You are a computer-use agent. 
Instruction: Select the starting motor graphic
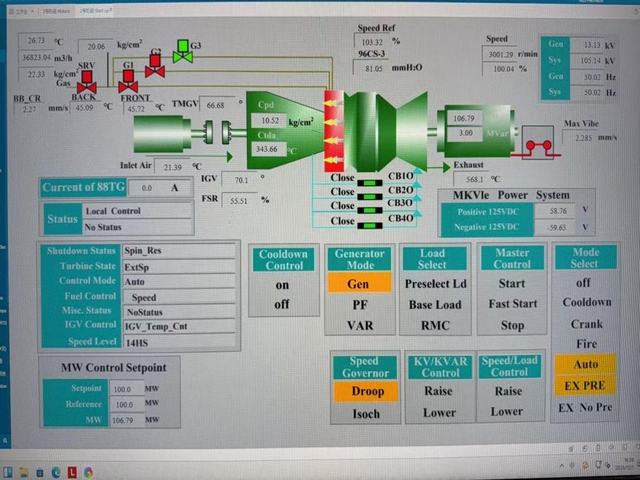tap(166, 131)
